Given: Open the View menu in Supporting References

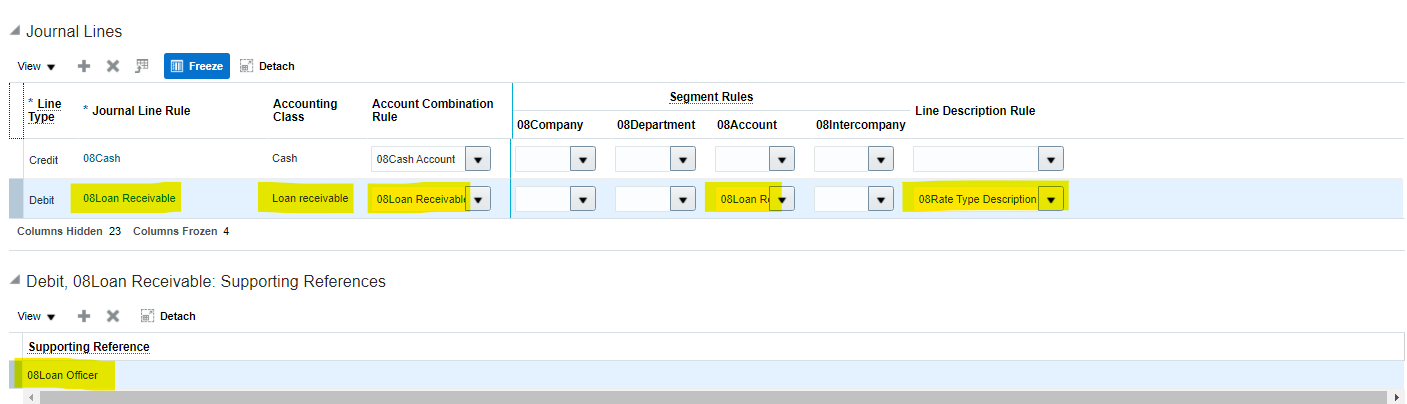Looking at the screenshot, I should coord(37,316).
